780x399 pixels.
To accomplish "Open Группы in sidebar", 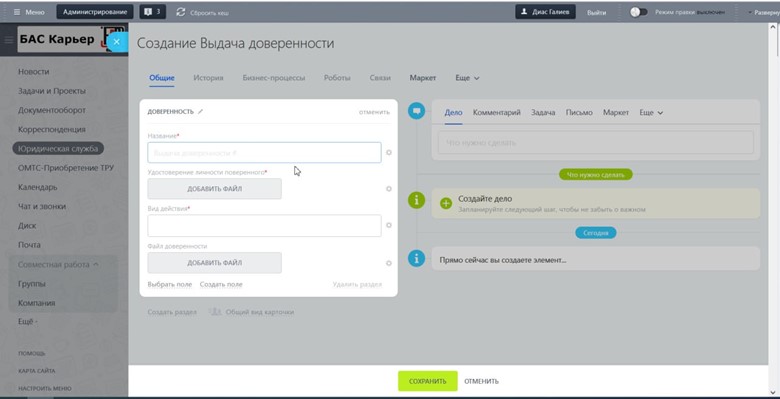I will click(x=32, y=284).
